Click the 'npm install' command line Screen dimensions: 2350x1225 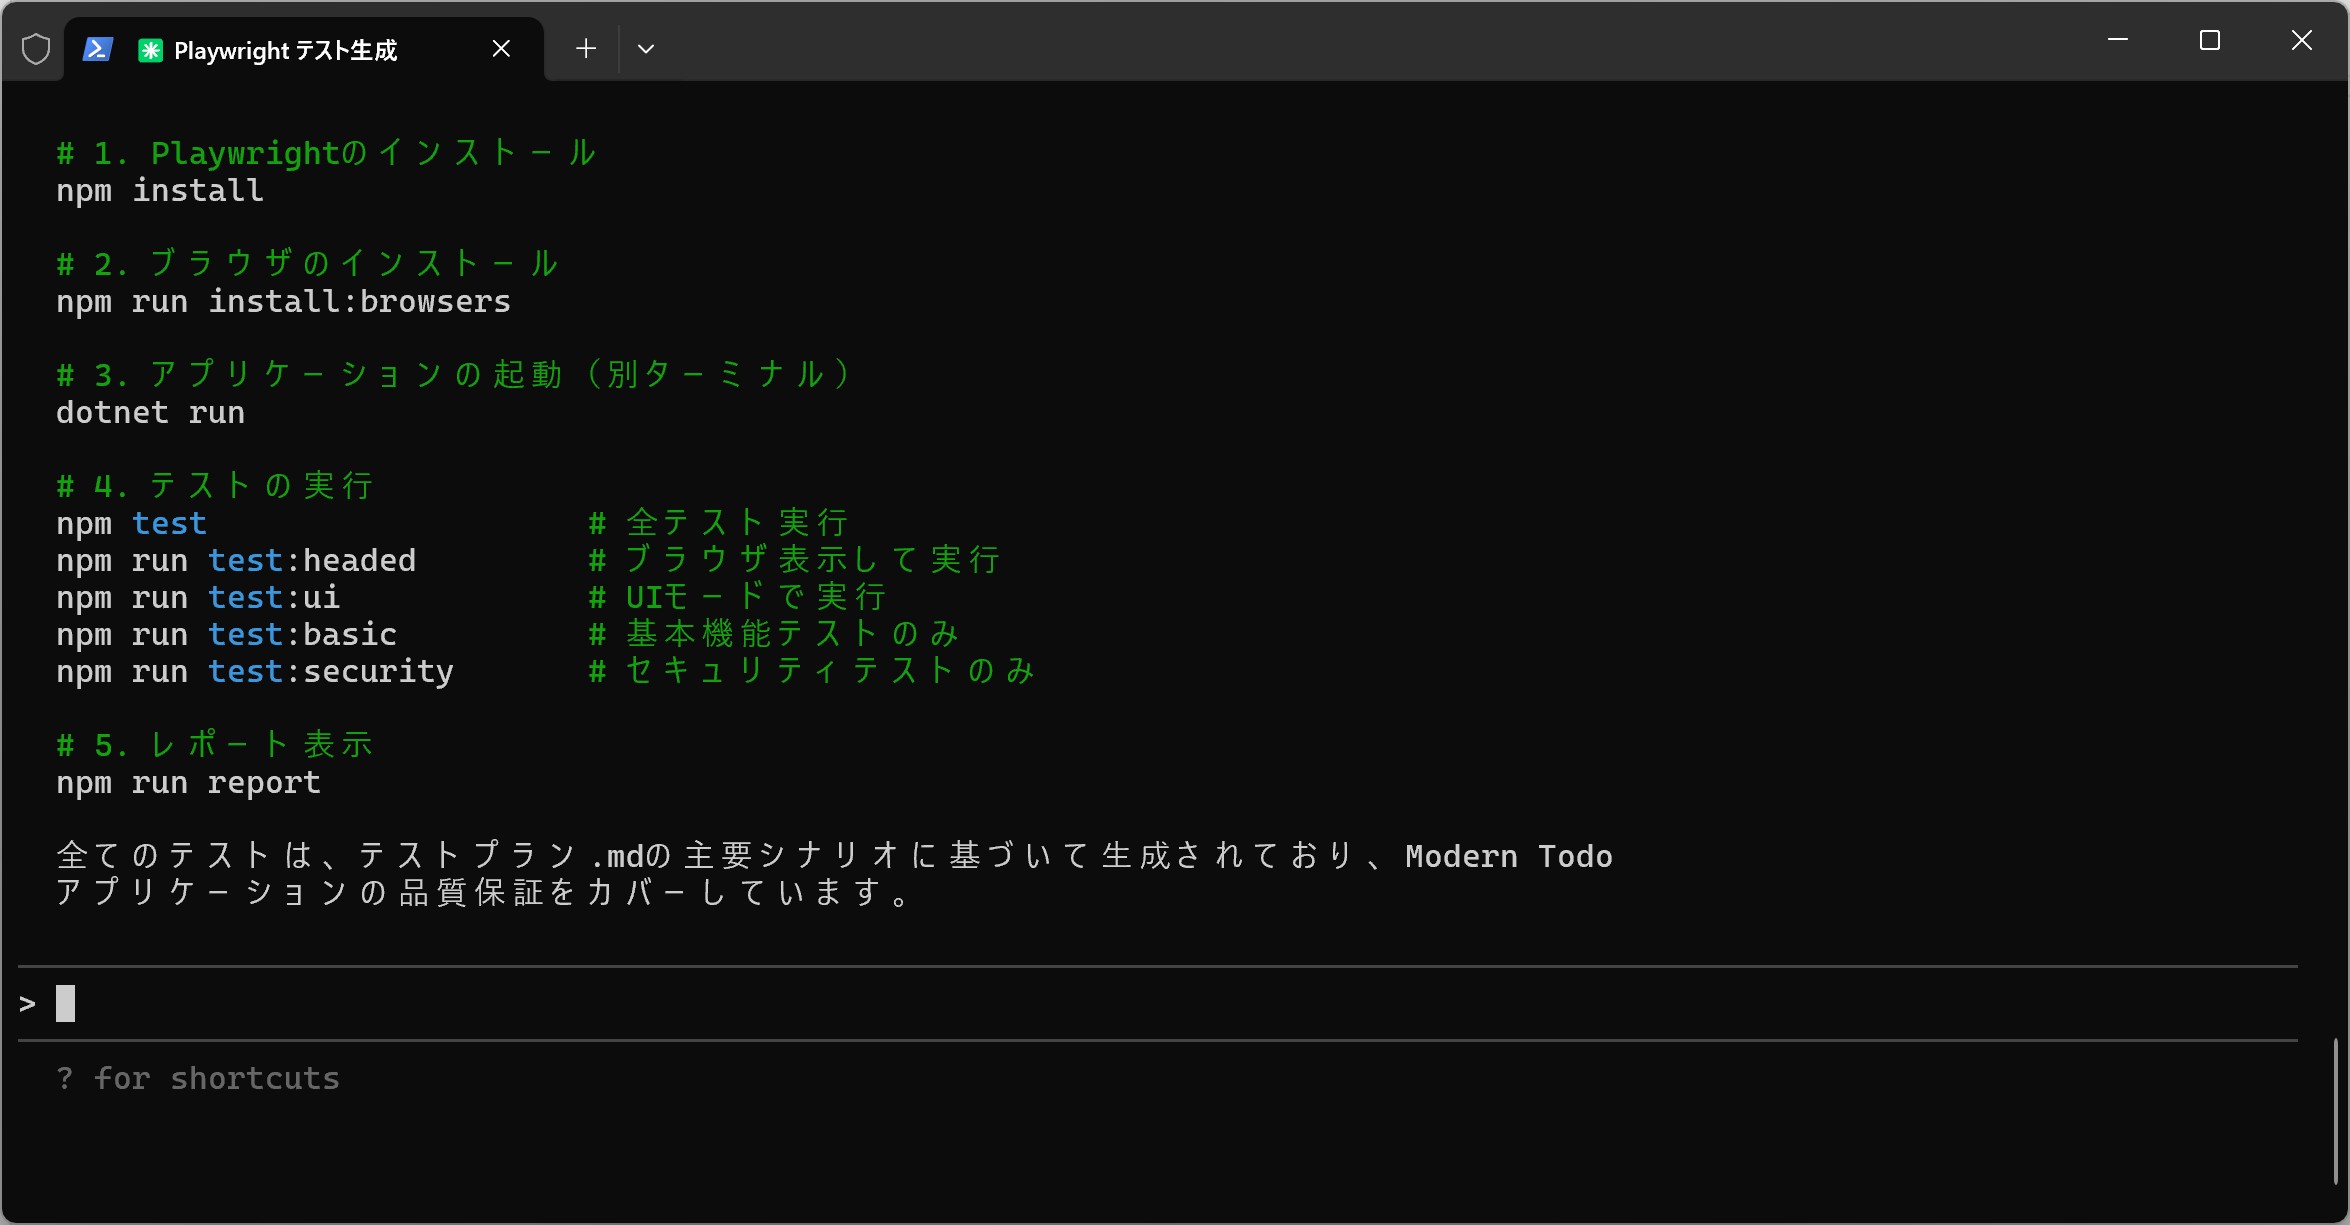pyautogui.click(x=160, y=190)
